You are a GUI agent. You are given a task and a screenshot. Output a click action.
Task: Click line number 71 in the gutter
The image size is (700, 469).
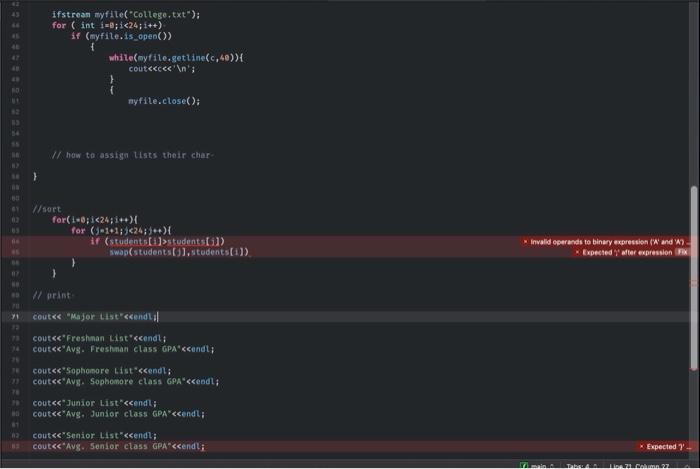click(x=15, y=317)
